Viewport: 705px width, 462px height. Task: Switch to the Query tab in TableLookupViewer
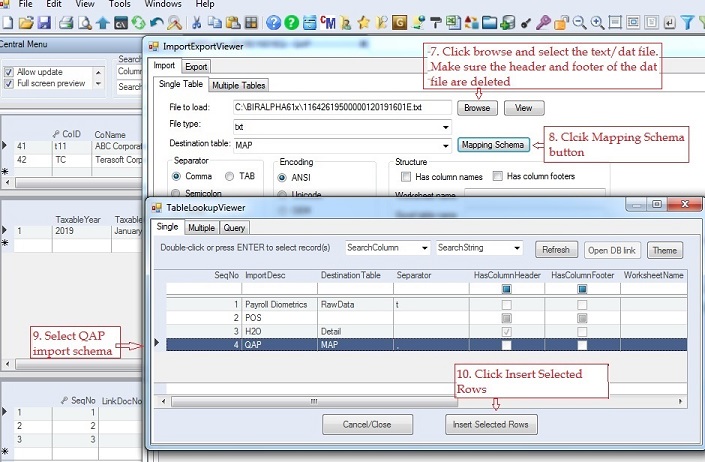pos(234,228)
